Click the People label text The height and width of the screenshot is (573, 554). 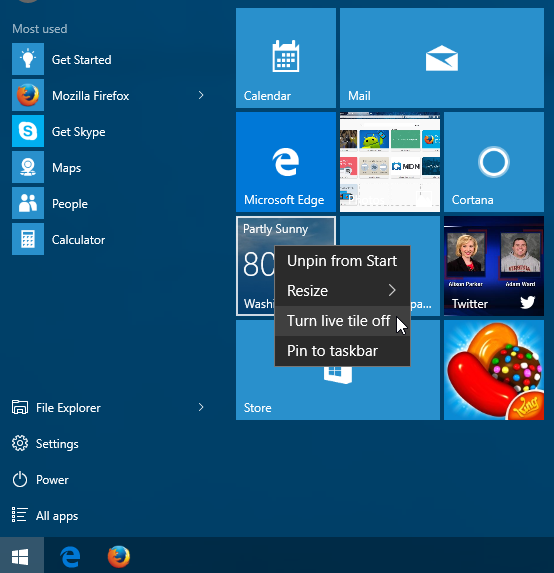tap(70, 204)
